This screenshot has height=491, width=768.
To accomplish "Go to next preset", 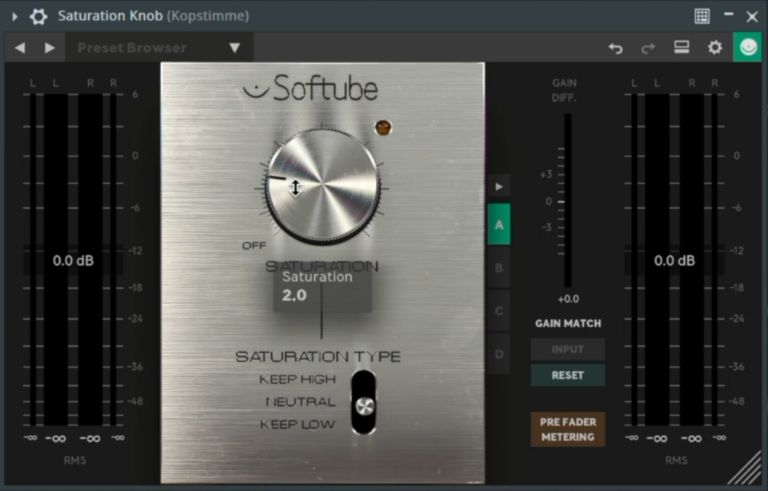I will pyautogui.click(x=49, y=48).
